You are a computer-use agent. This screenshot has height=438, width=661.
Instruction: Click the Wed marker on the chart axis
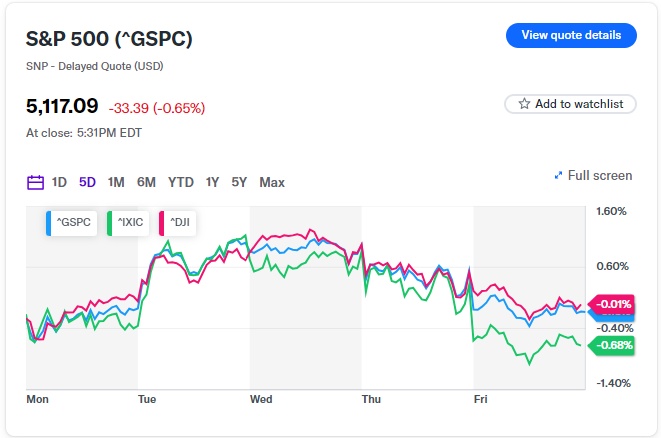tap(261, 399)
